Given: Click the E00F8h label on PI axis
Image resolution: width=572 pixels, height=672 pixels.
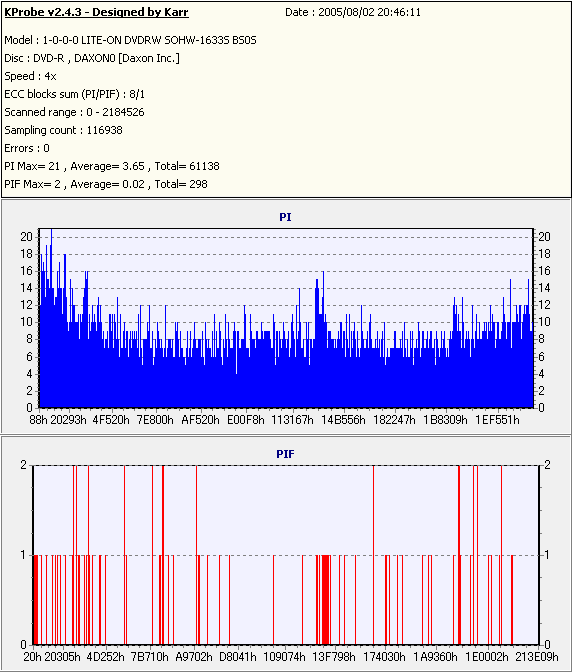Looking at the screenshot, I should tap(246, 420).
